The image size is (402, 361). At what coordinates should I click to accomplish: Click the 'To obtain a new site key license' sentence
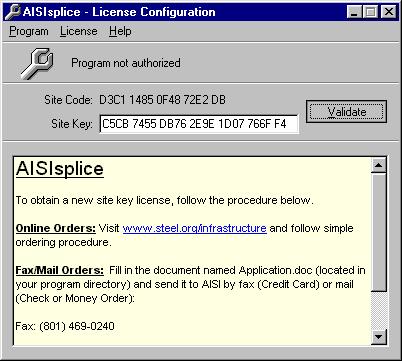(165, 200)
